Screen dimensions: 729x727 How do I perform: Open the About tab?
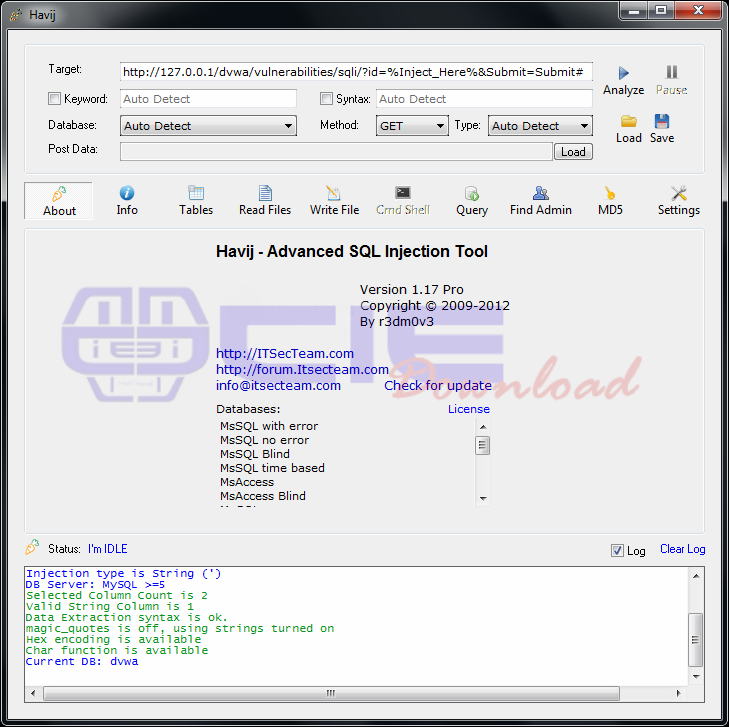[59, 201]
